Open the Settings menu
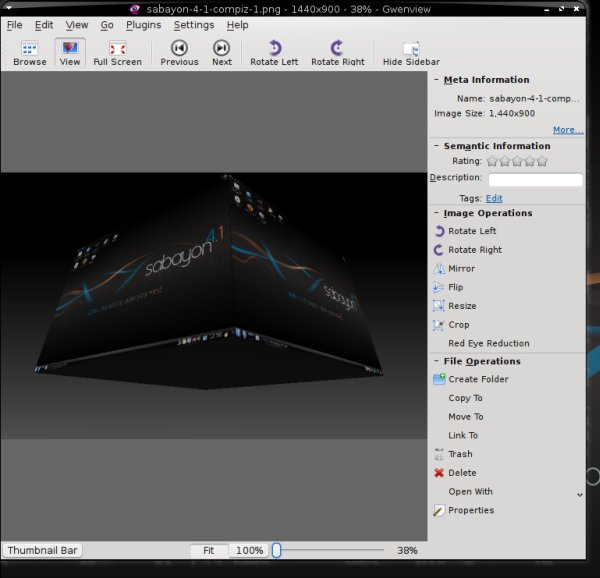This screenshot has height=578, width=600. click(x=193, y=25)
